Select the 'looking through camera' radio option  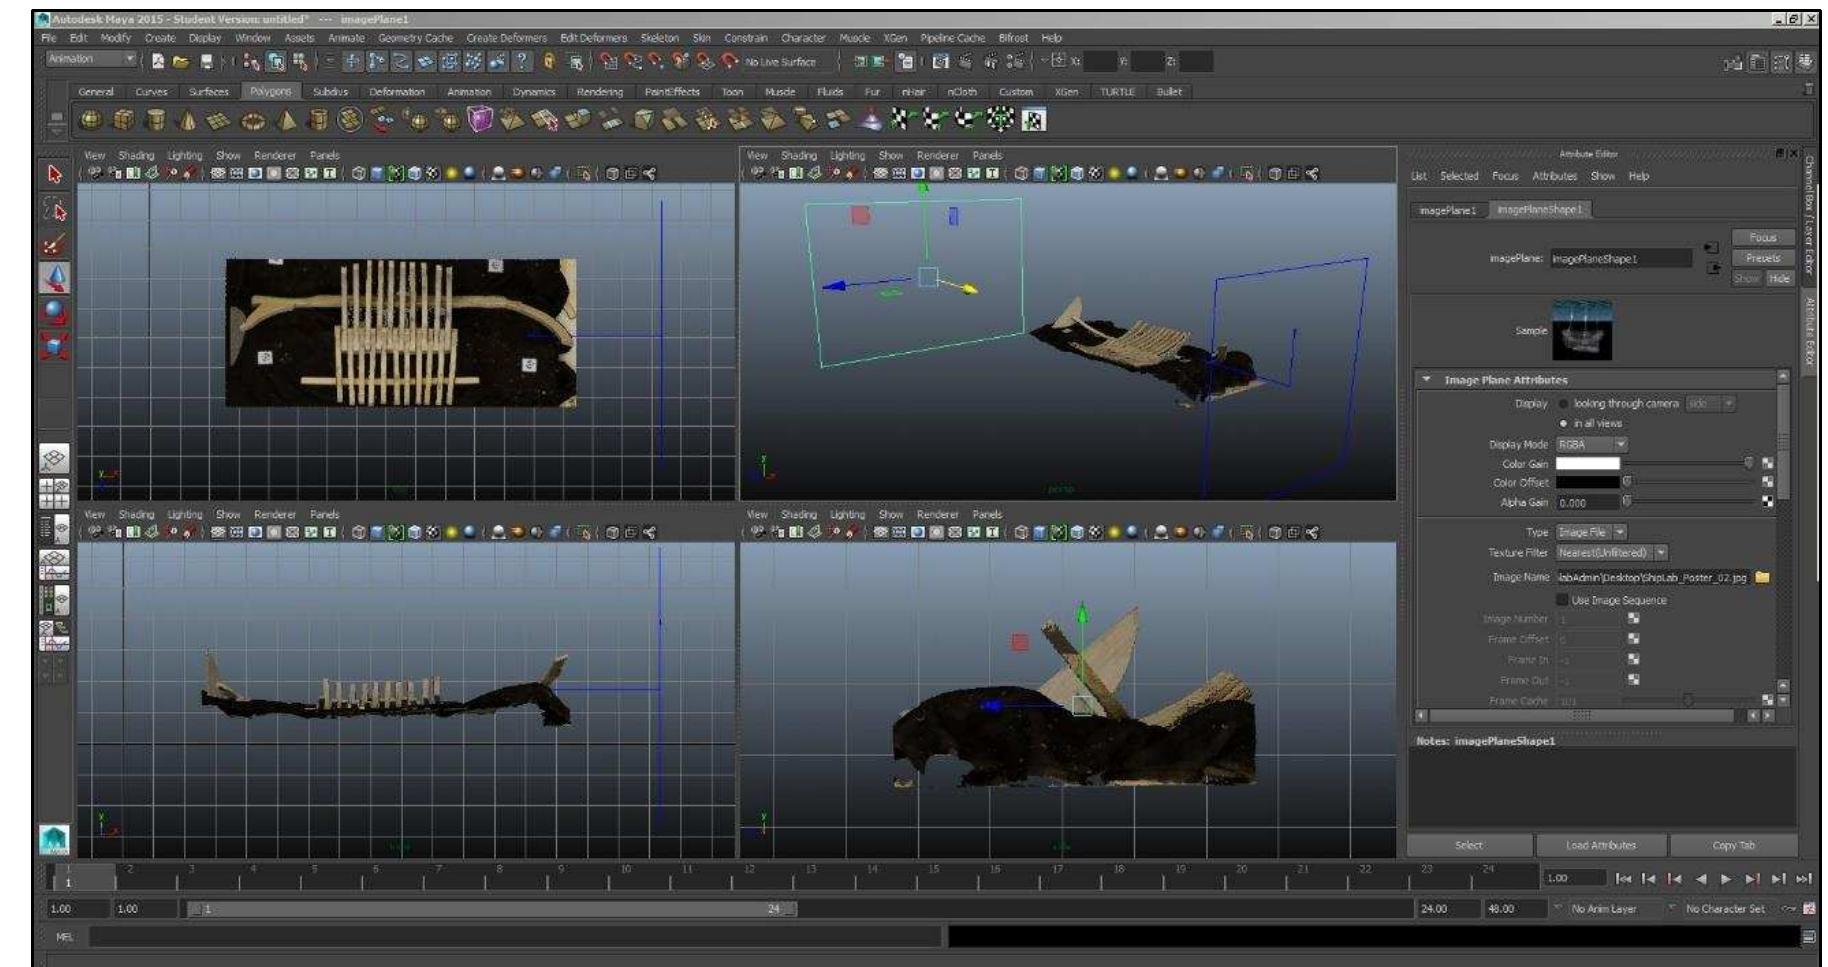click(1563, 405)
